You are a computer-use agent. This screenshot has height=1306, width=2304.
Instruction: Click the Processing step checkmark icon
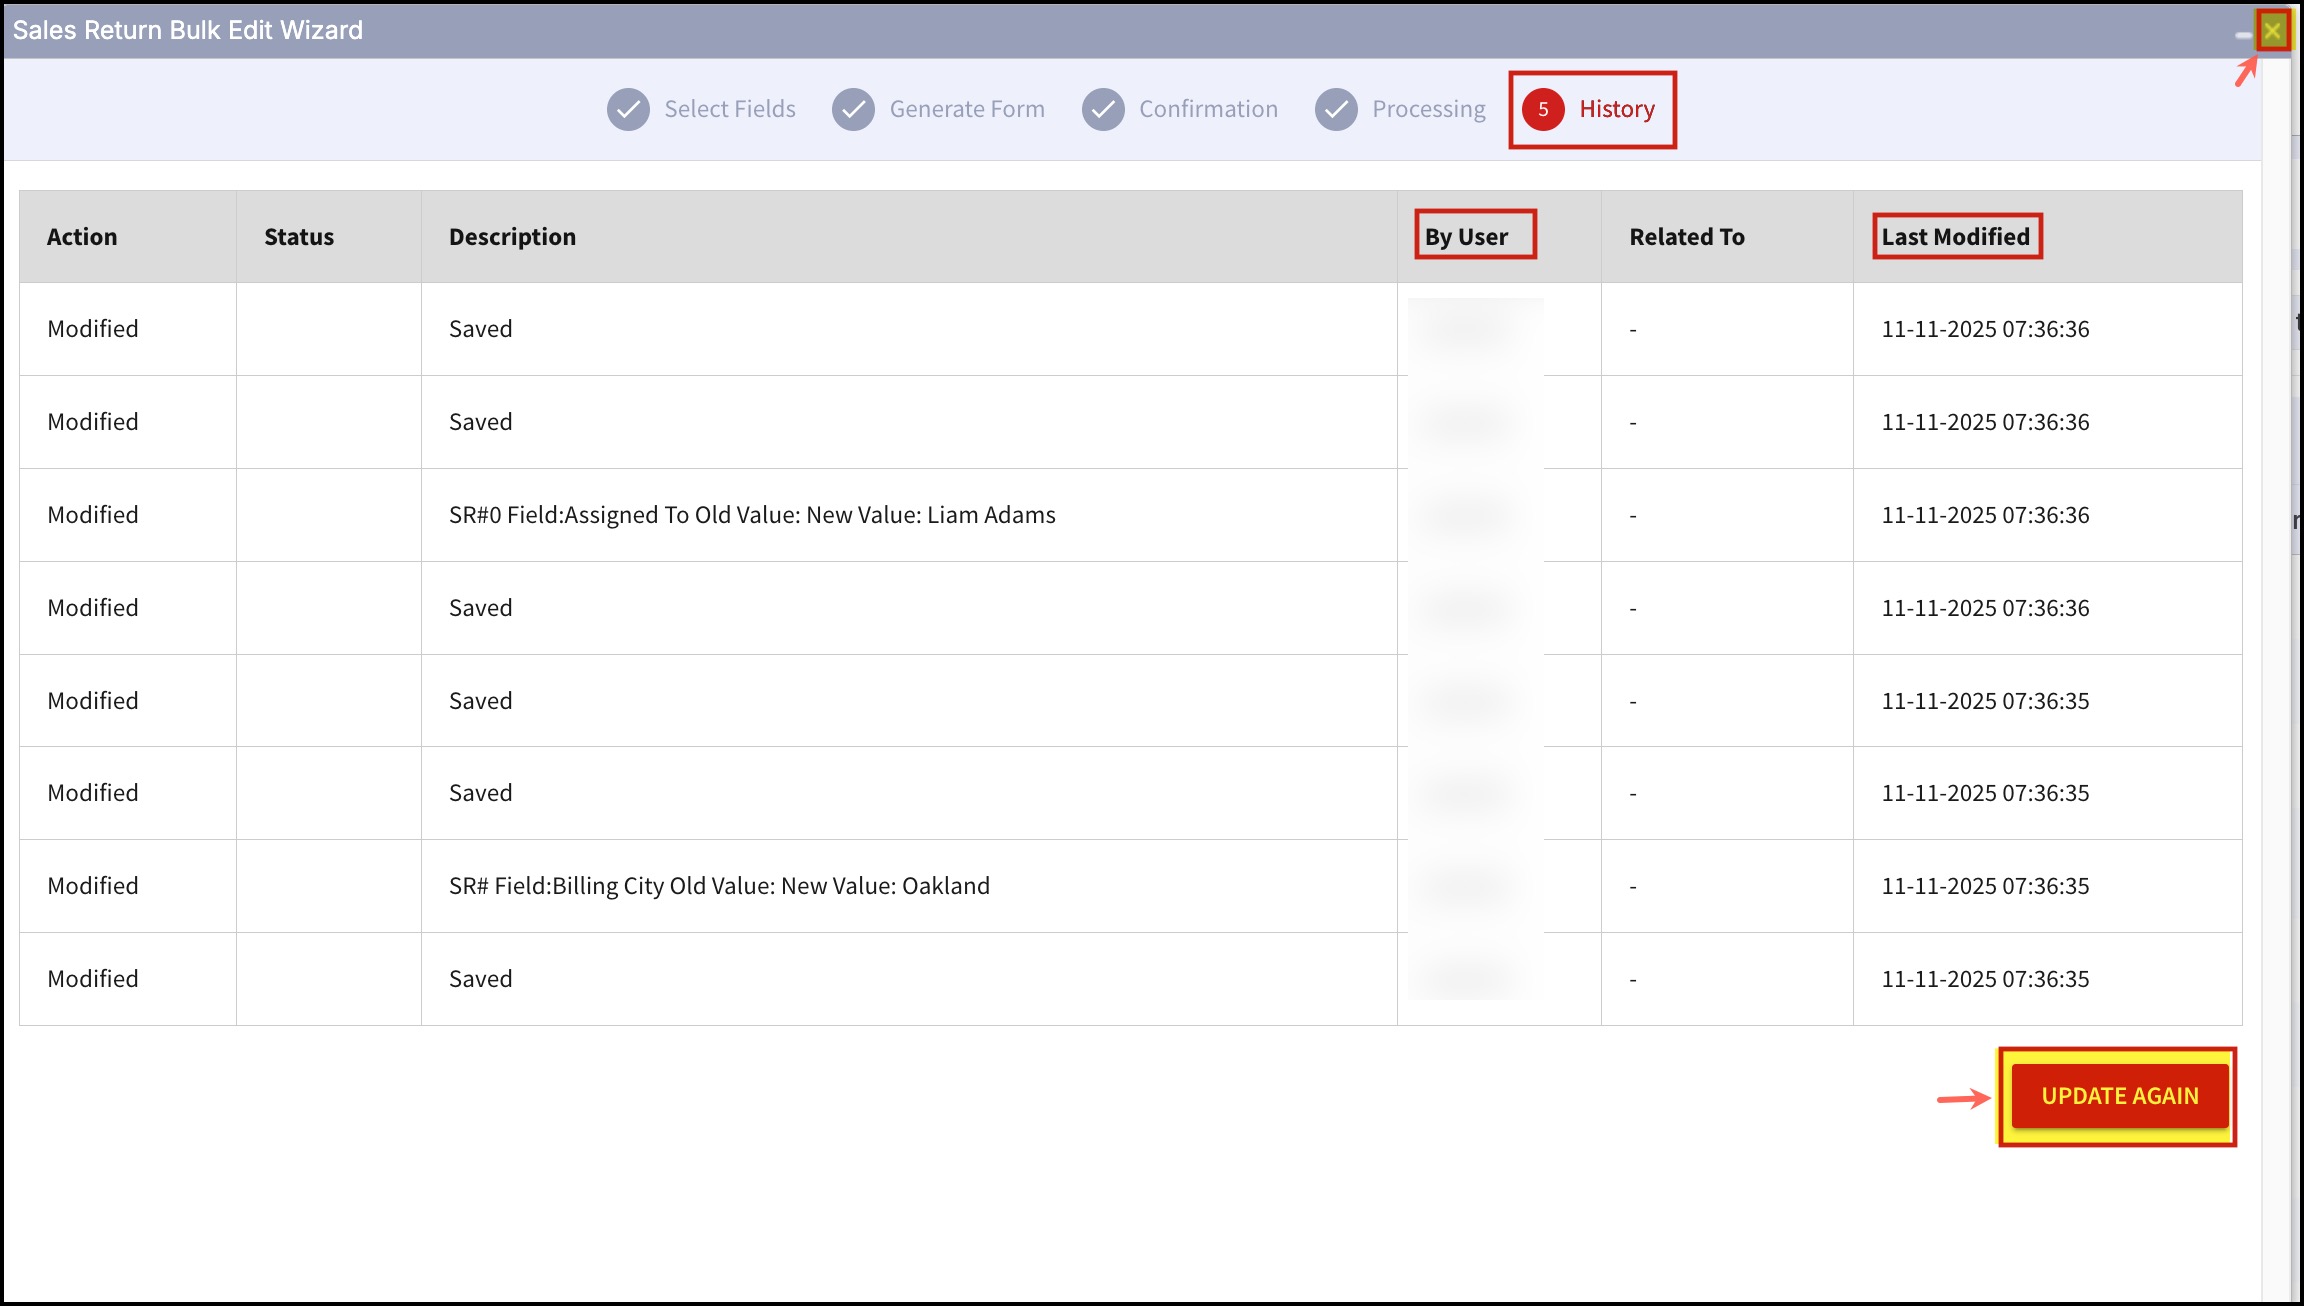[x=1336, y=110]
